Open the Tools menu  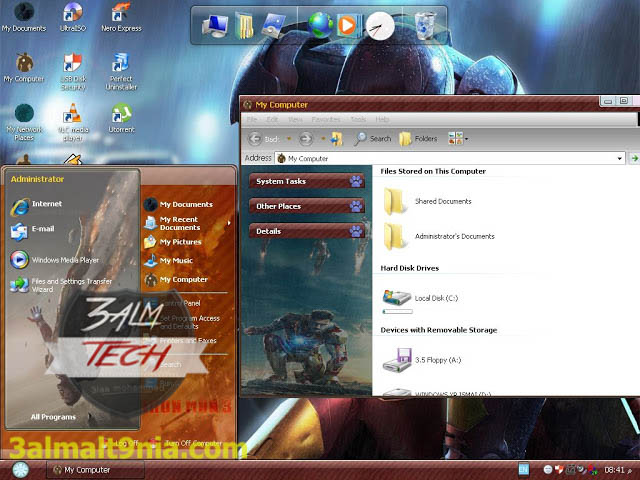click(x=358, y=119)
